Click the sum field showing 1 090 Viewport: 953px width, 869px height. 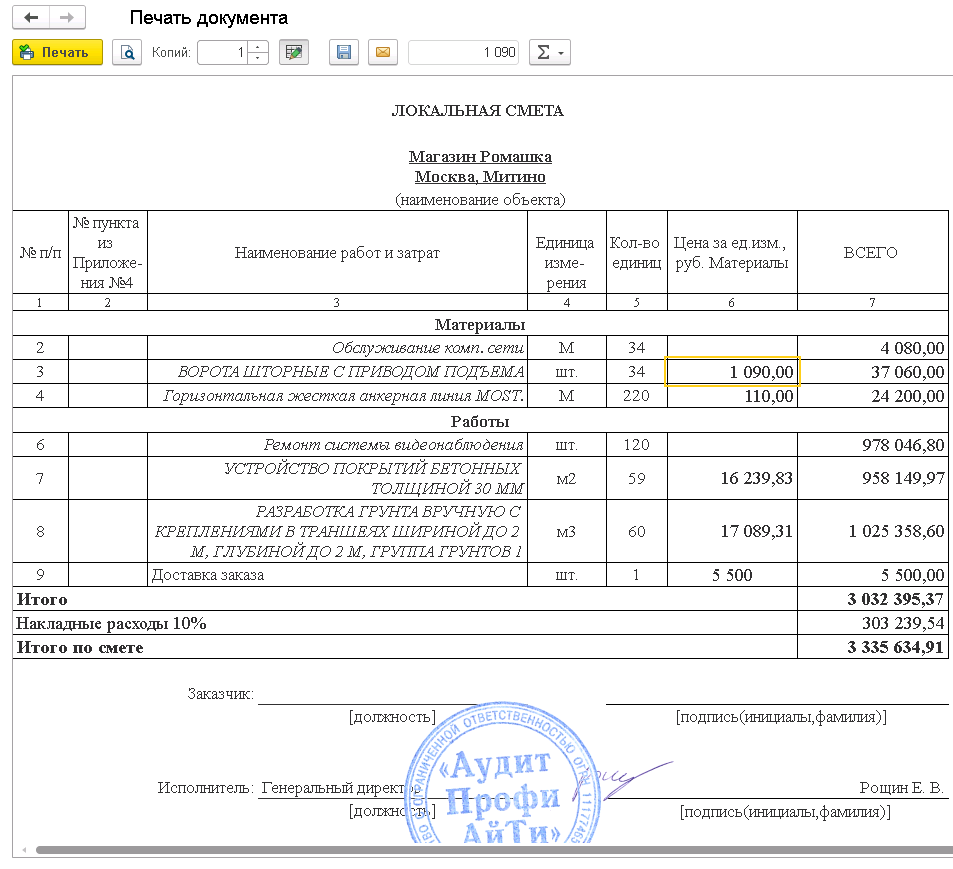coord(464,52)
